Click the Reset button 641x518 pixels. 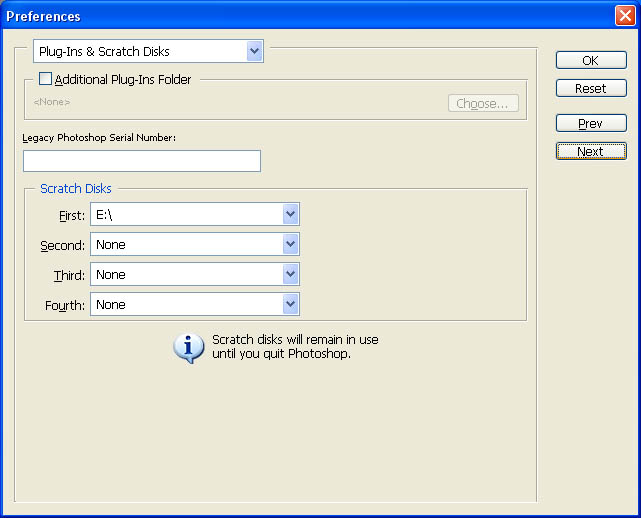590,88
